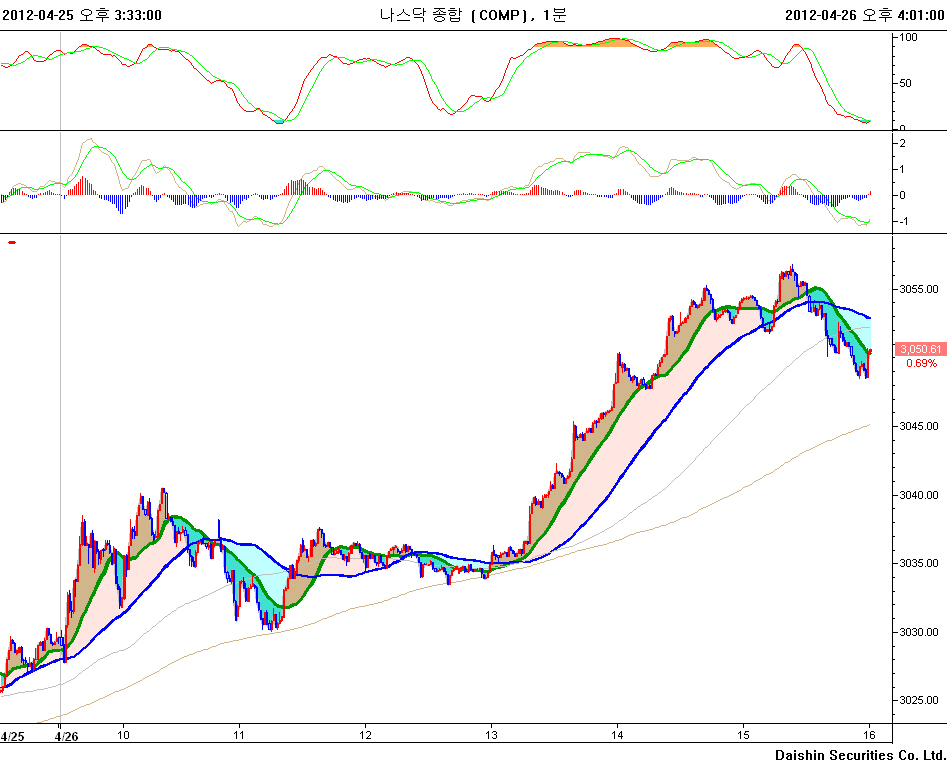Click the red current price tag 3,050.61

[x=920, y=349]
